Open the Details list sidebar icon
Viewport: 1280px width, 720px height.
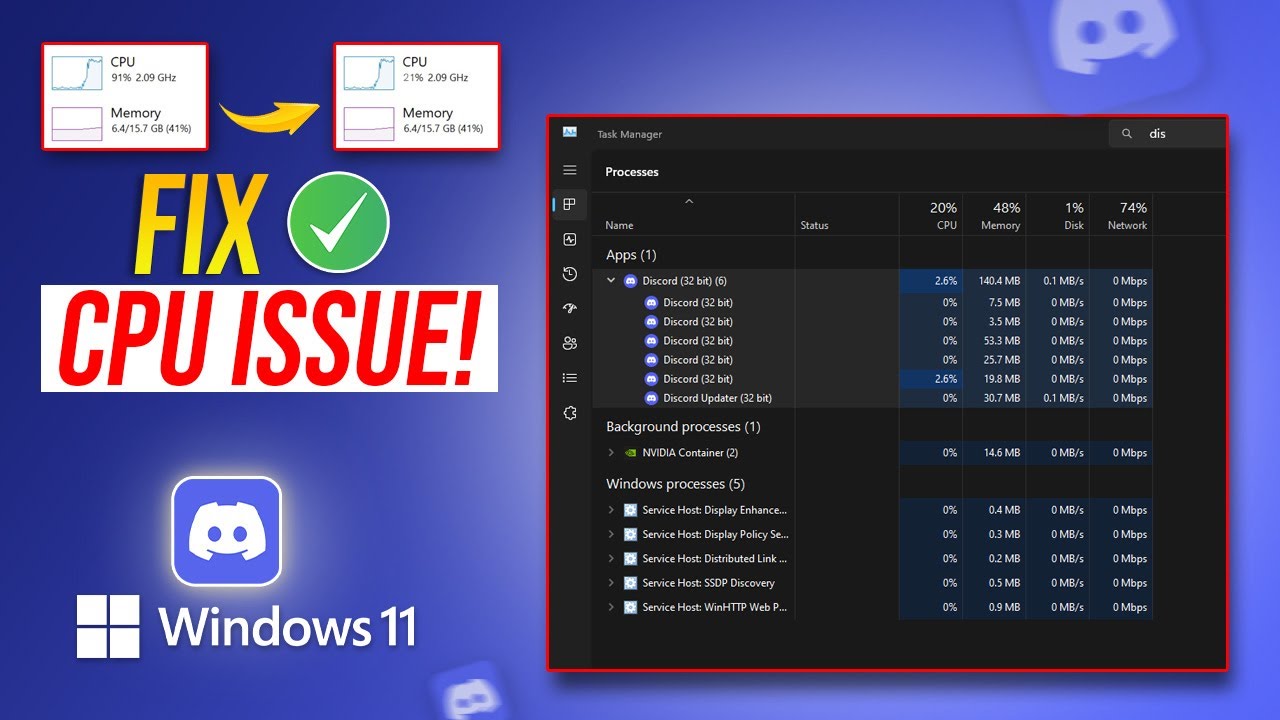coord(570,378)
